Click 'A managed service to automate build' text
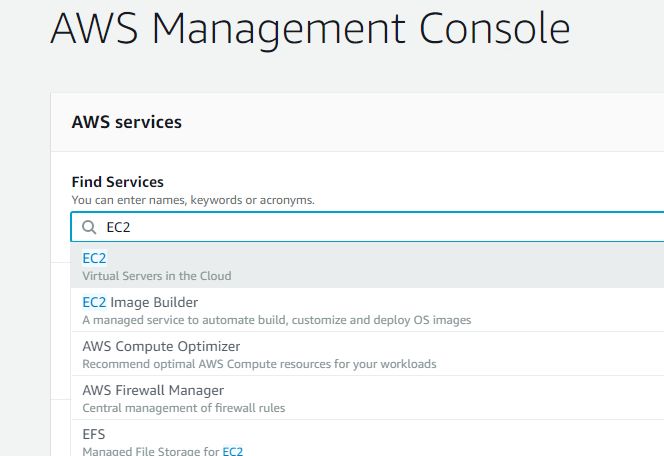Screen dimensions: 664x456 coord(277,320)
